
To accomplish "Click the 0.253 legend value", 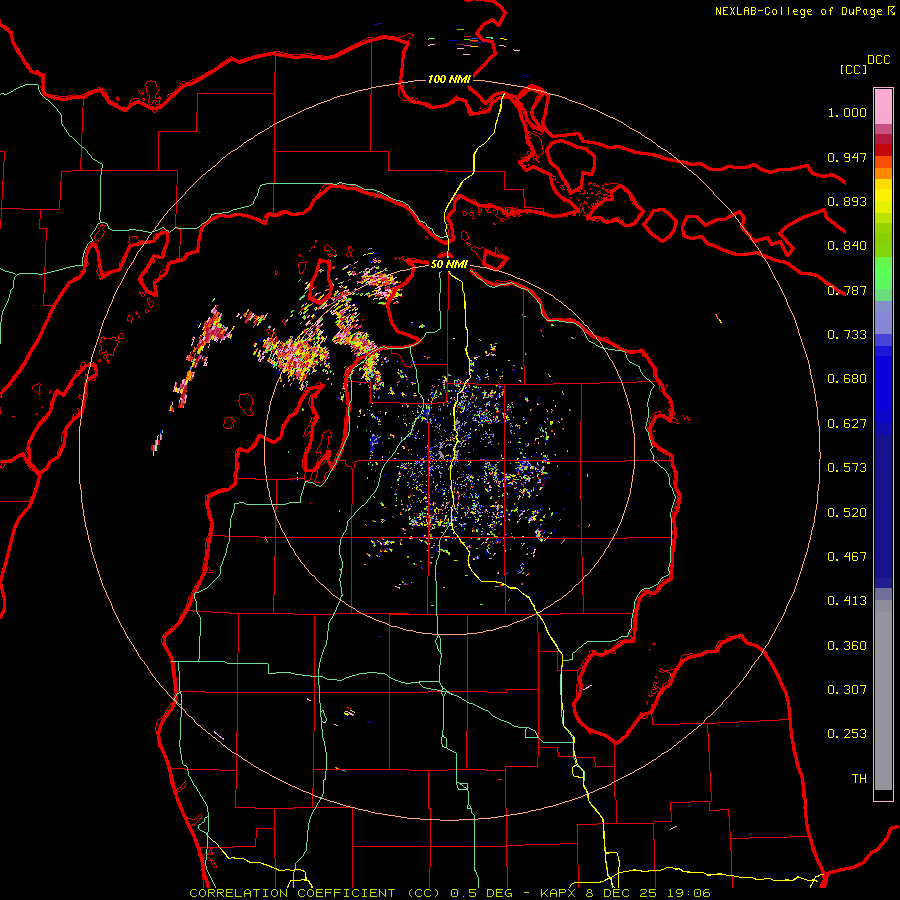I will pyautogui.click(x=847, y=734).
